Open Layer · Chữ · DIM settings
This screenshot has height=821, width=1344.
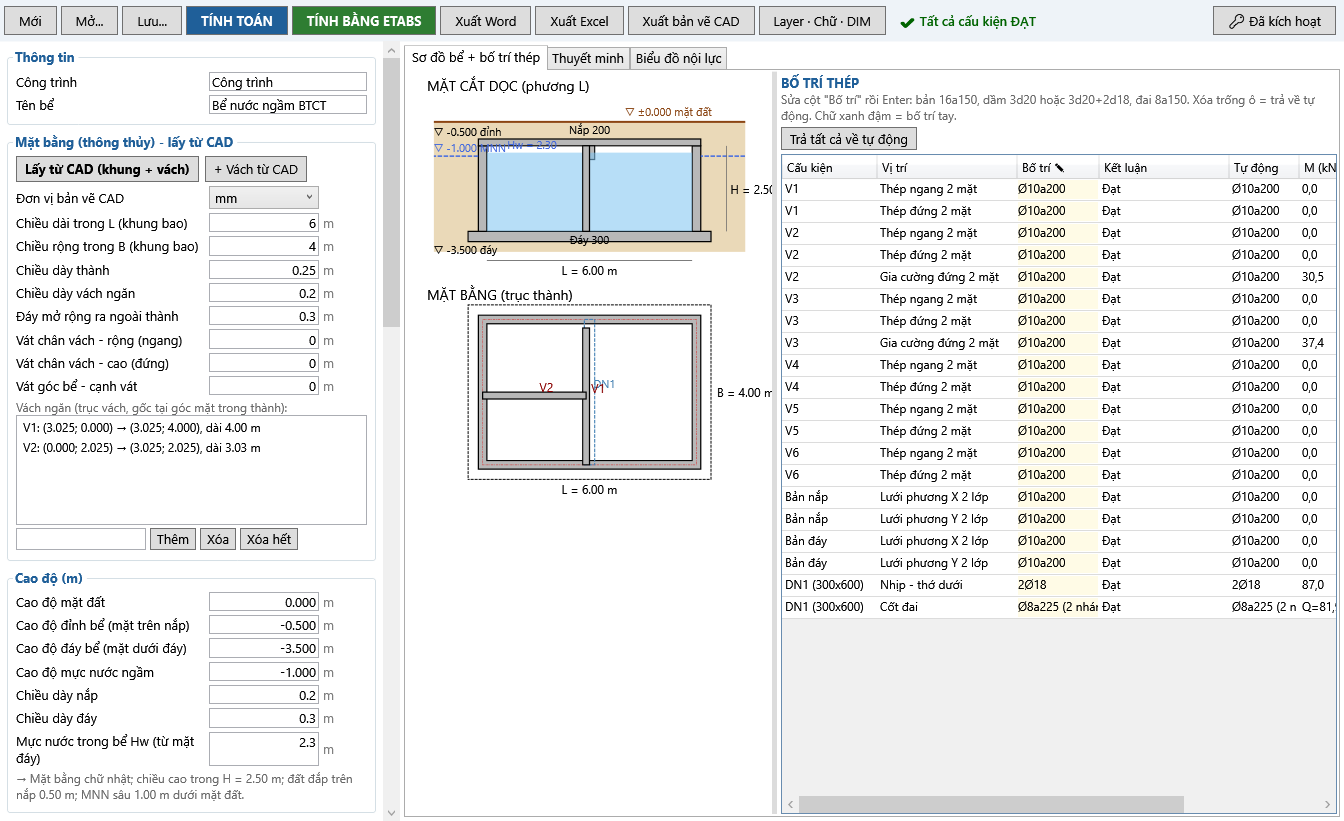click(x=822, y=21)
